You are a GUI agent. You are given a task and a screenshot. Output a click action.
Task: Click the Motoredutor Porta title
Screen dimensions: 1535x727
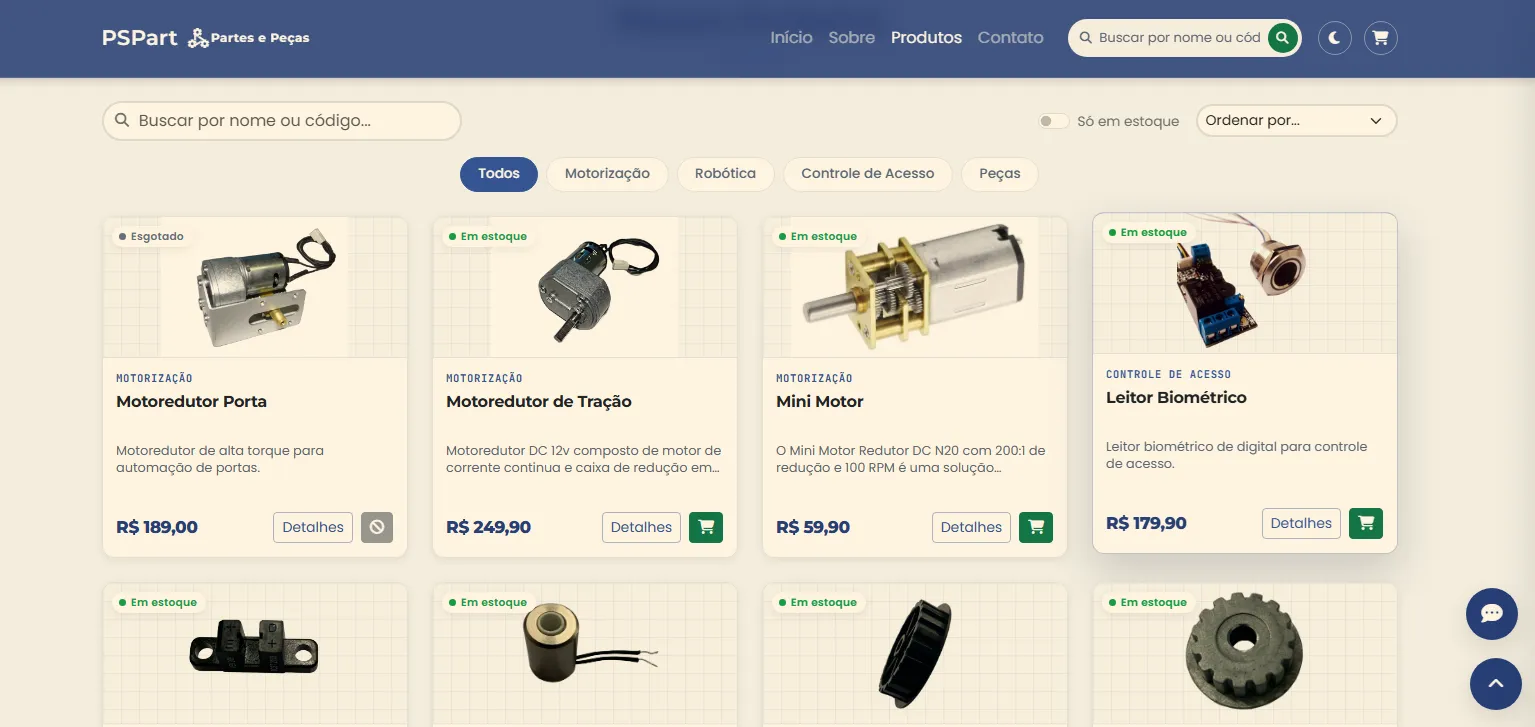coord(191,402)
